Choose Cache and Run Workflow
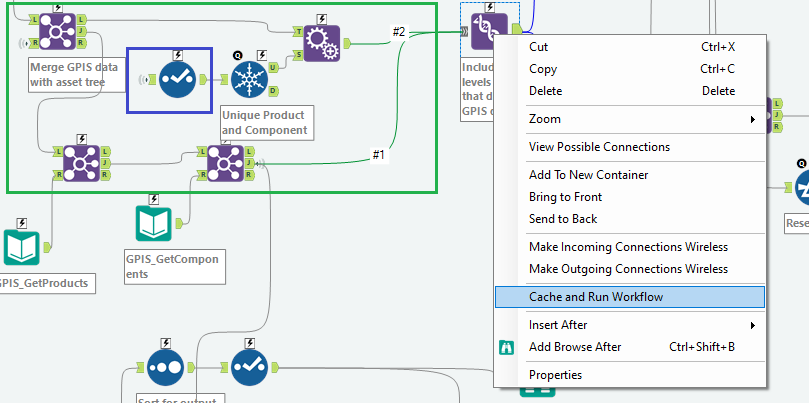809x403 pixels. (x=629, y=297)
